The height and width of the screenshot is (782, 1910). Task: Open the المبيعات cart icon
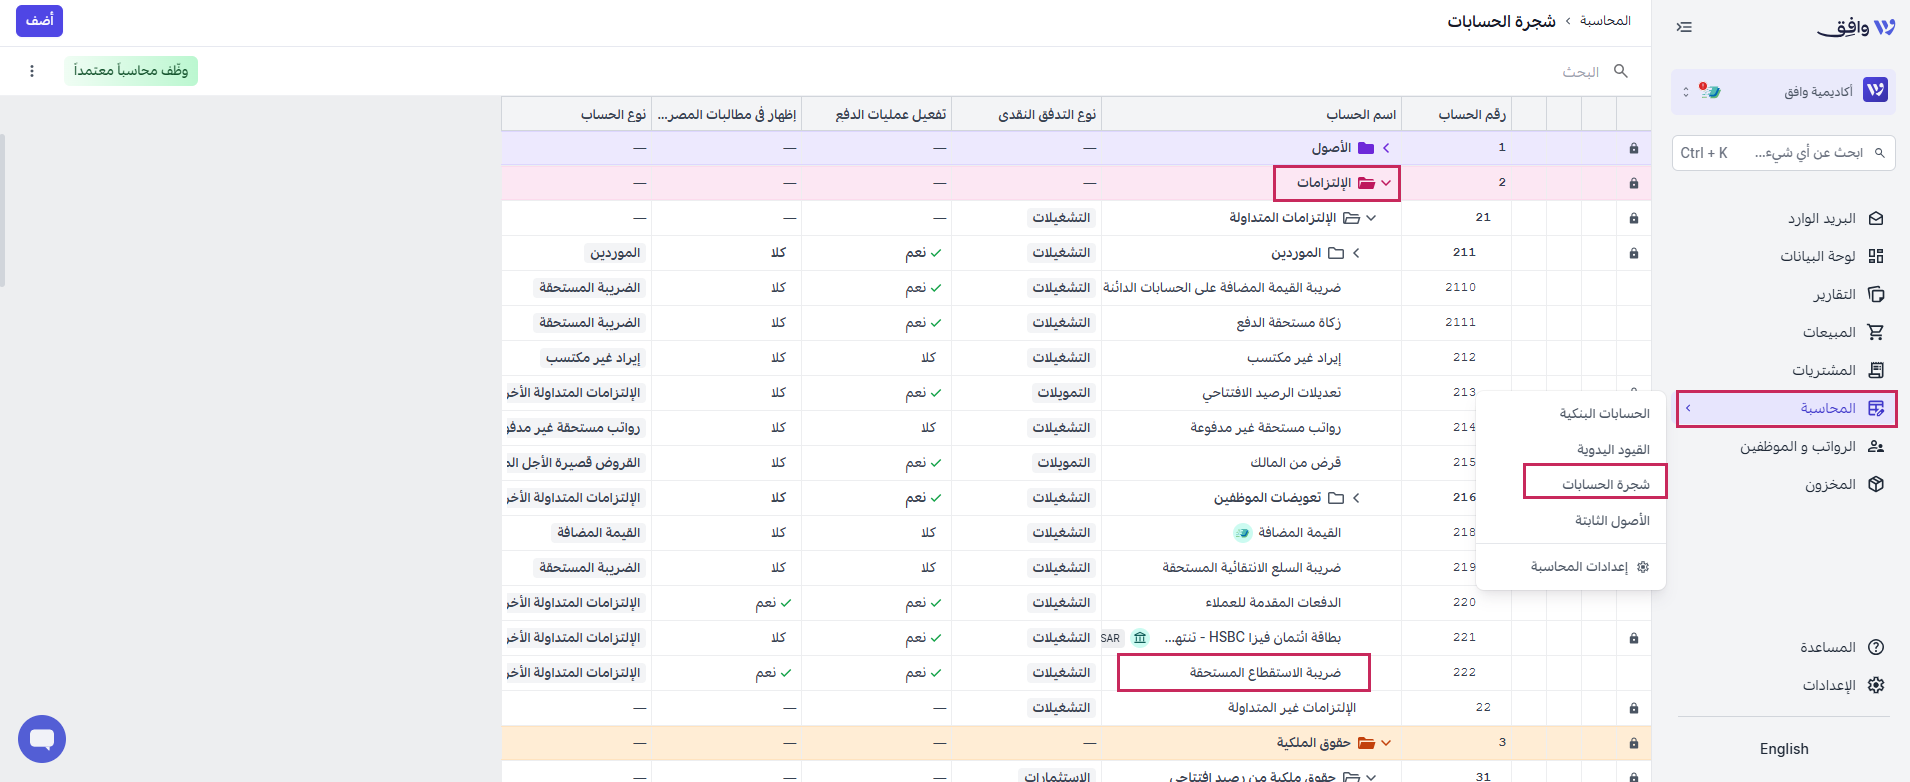click(x=1876, y=332)
